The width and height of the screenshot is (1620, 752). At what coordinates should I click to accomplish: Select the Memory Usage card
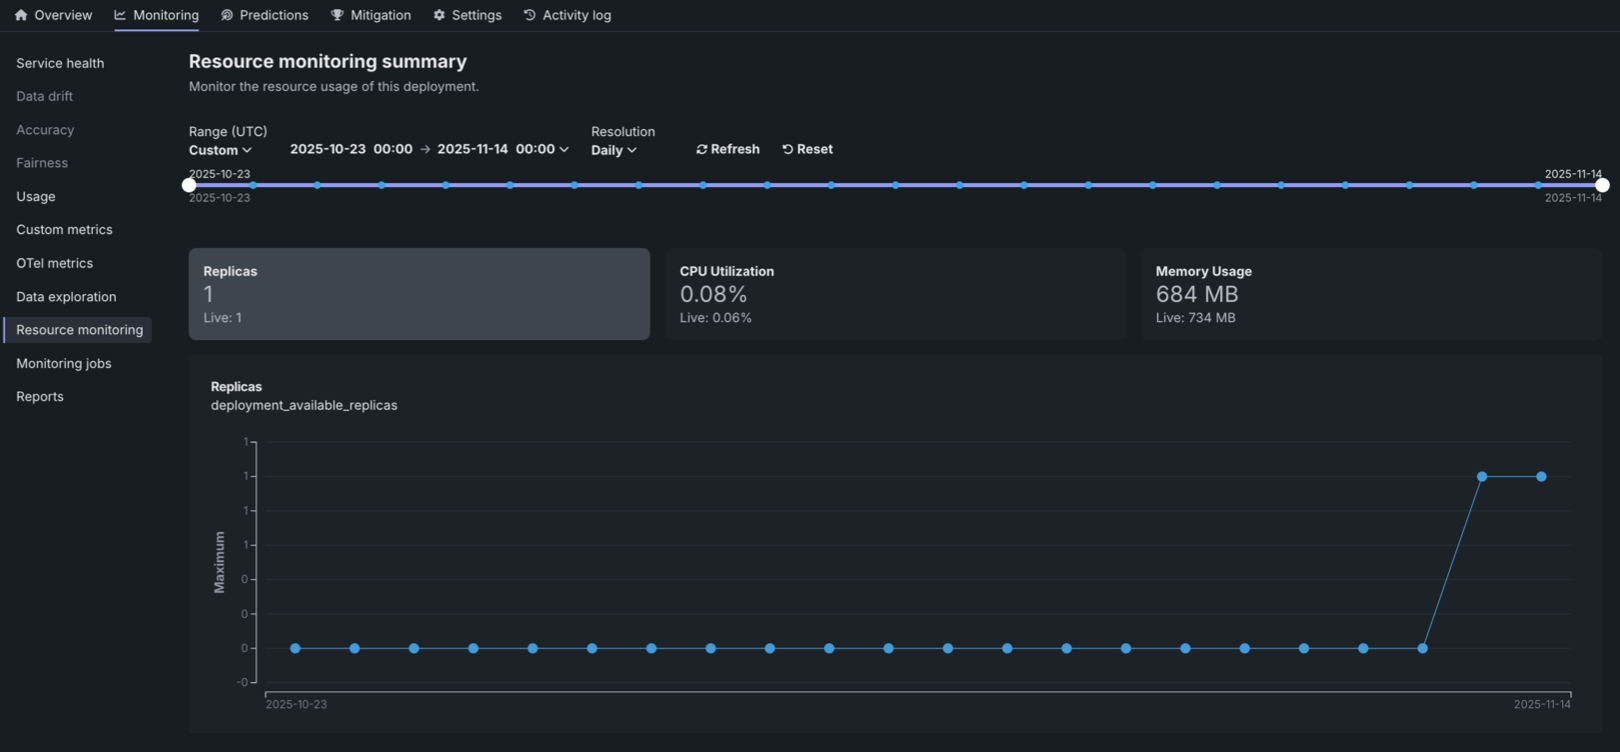1370,294
